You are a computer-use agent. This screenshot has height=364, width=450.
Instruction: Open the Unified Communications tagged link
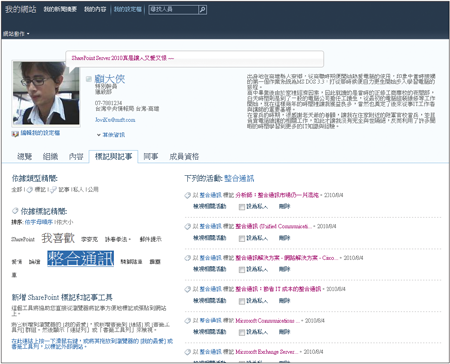coord(273,226)
